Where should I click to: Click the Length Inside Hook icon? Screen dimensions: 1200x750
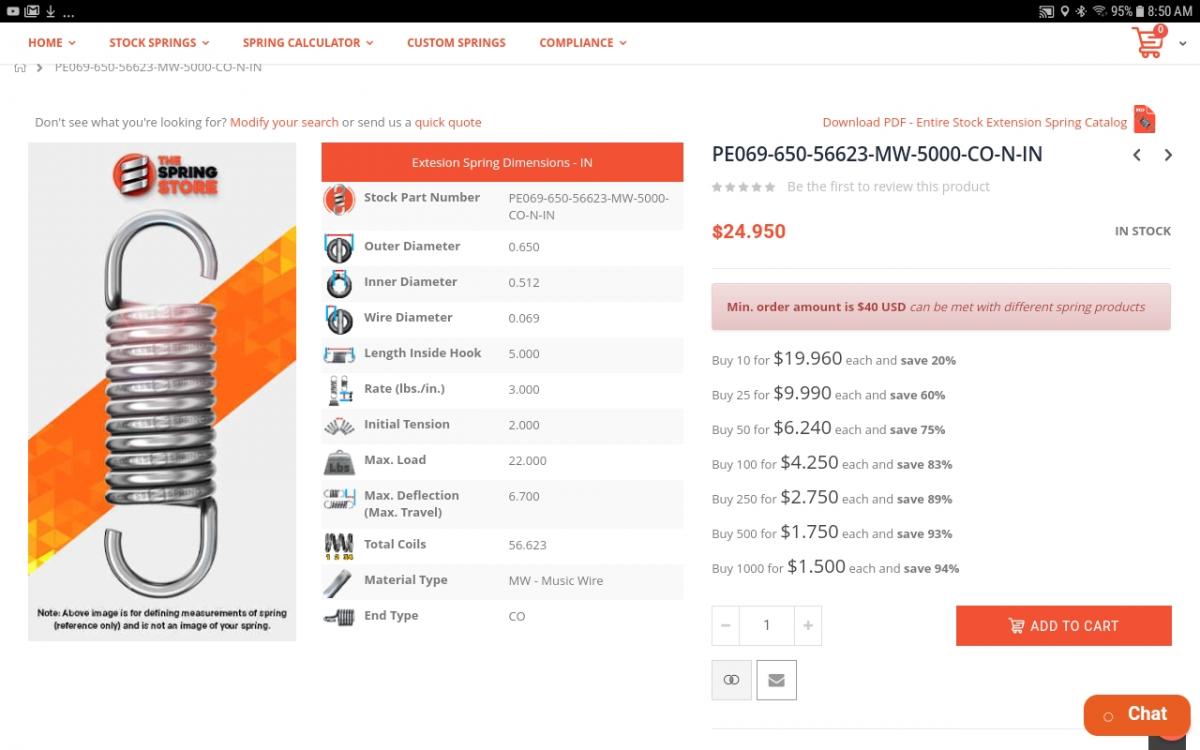click(x=339, y=354)
